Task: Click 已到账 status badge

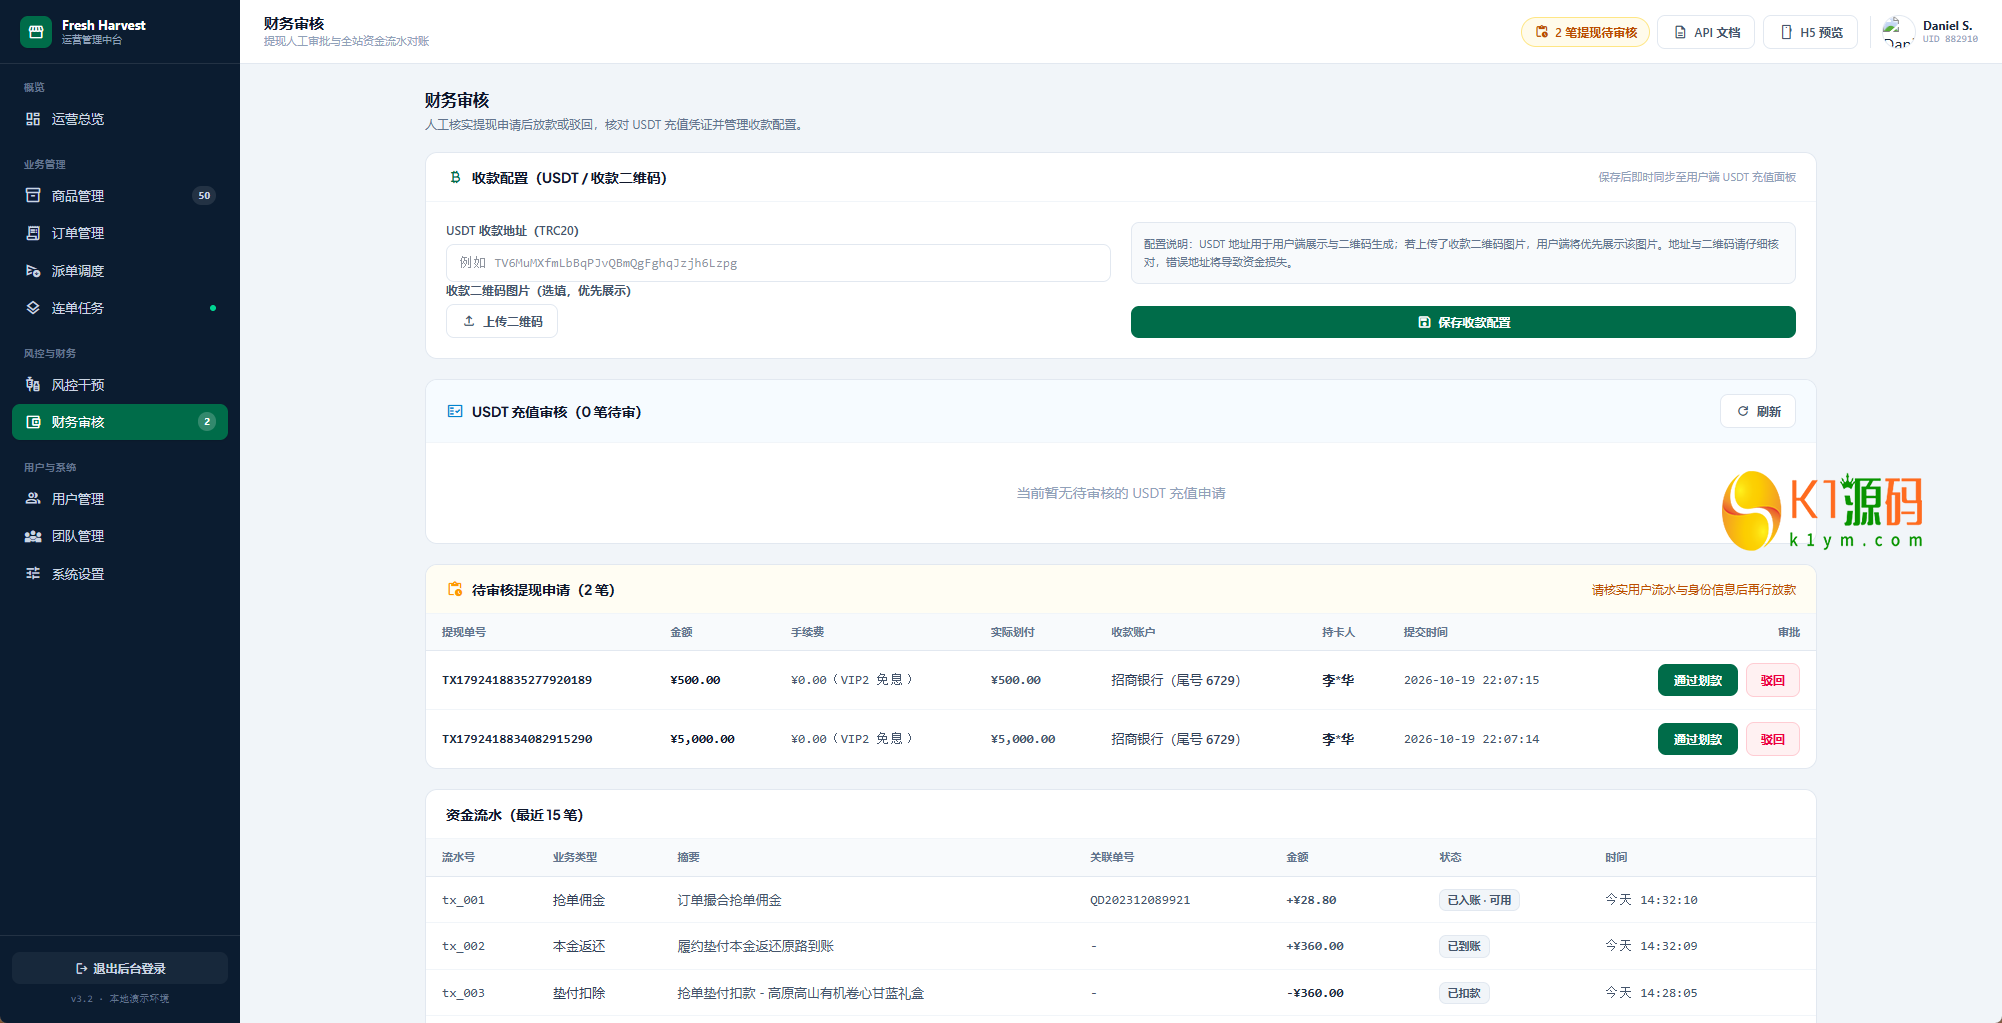Action: click(1464, 946)
